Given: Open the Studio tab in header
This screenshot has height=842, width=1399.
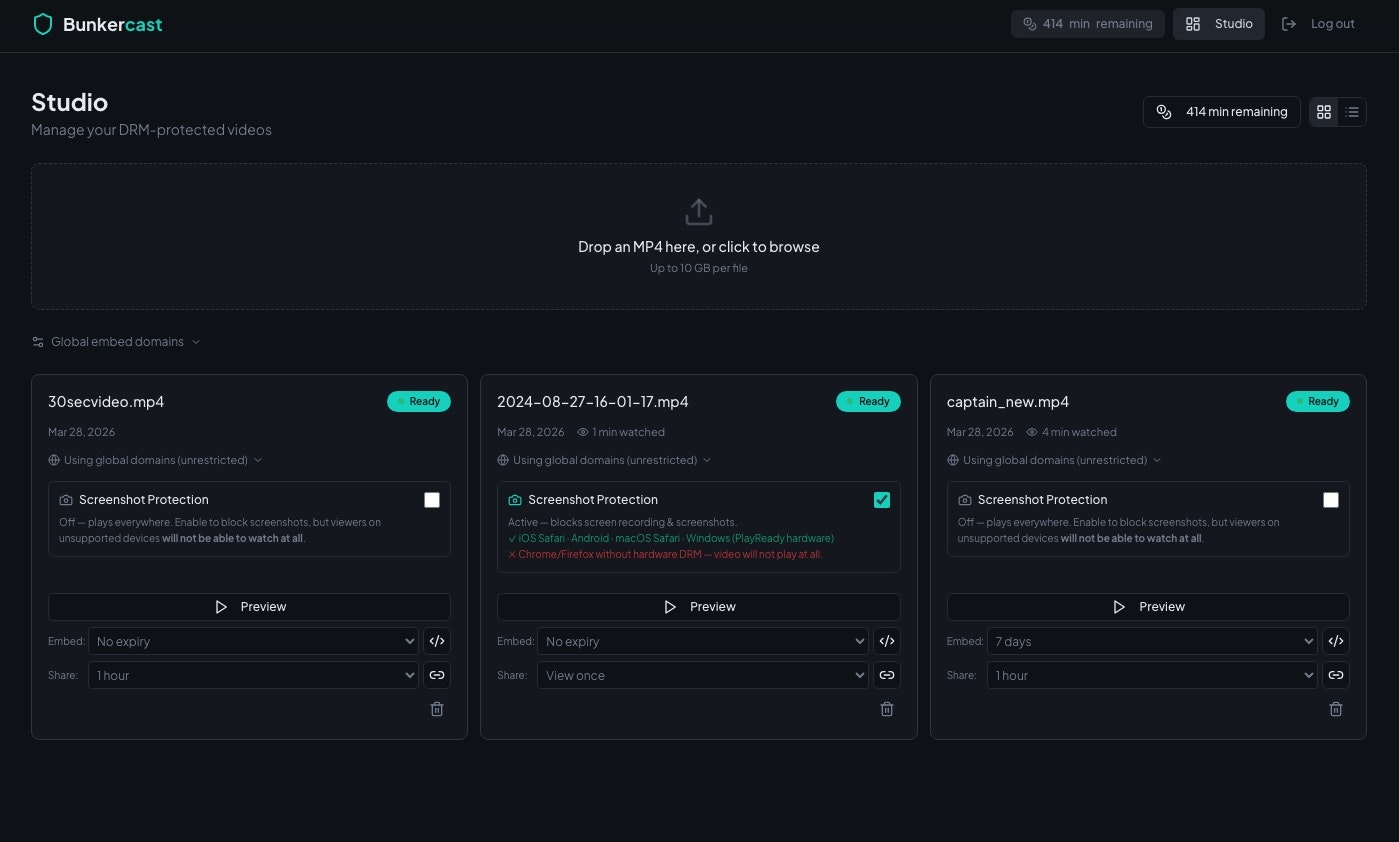Looking at the screenshot, I should (1218, 24).
